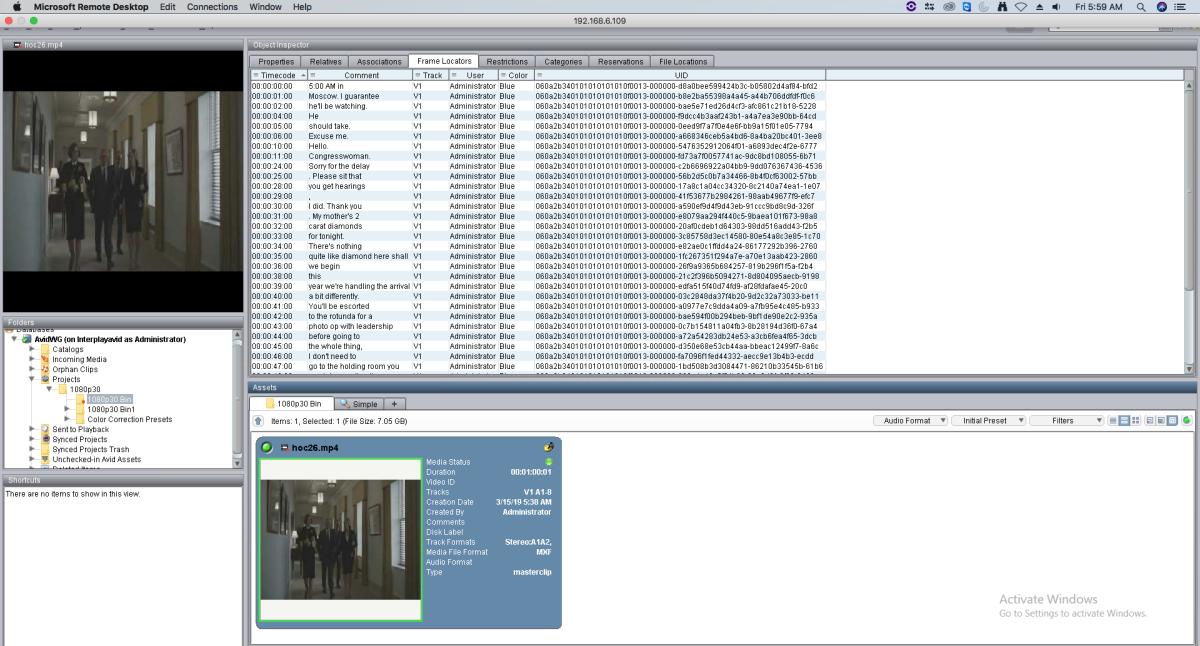The height and width of the screenshot is (646, 1200).
Task: Click the lock icon on hoc26.mp4 card
Action: click(x=548, y=447)
